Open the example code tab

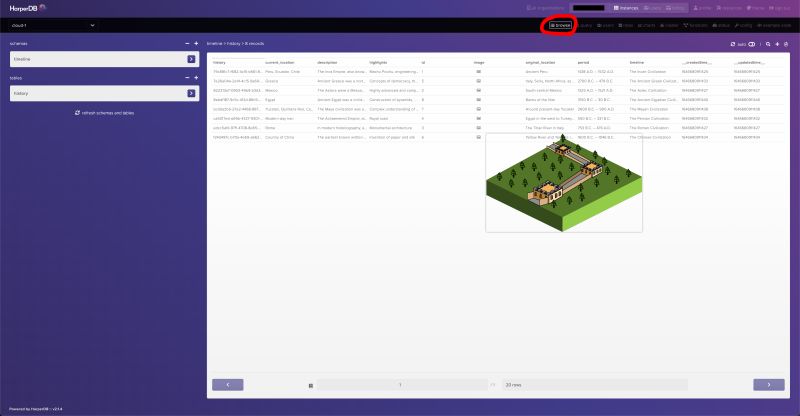click(x=774, y=25)
